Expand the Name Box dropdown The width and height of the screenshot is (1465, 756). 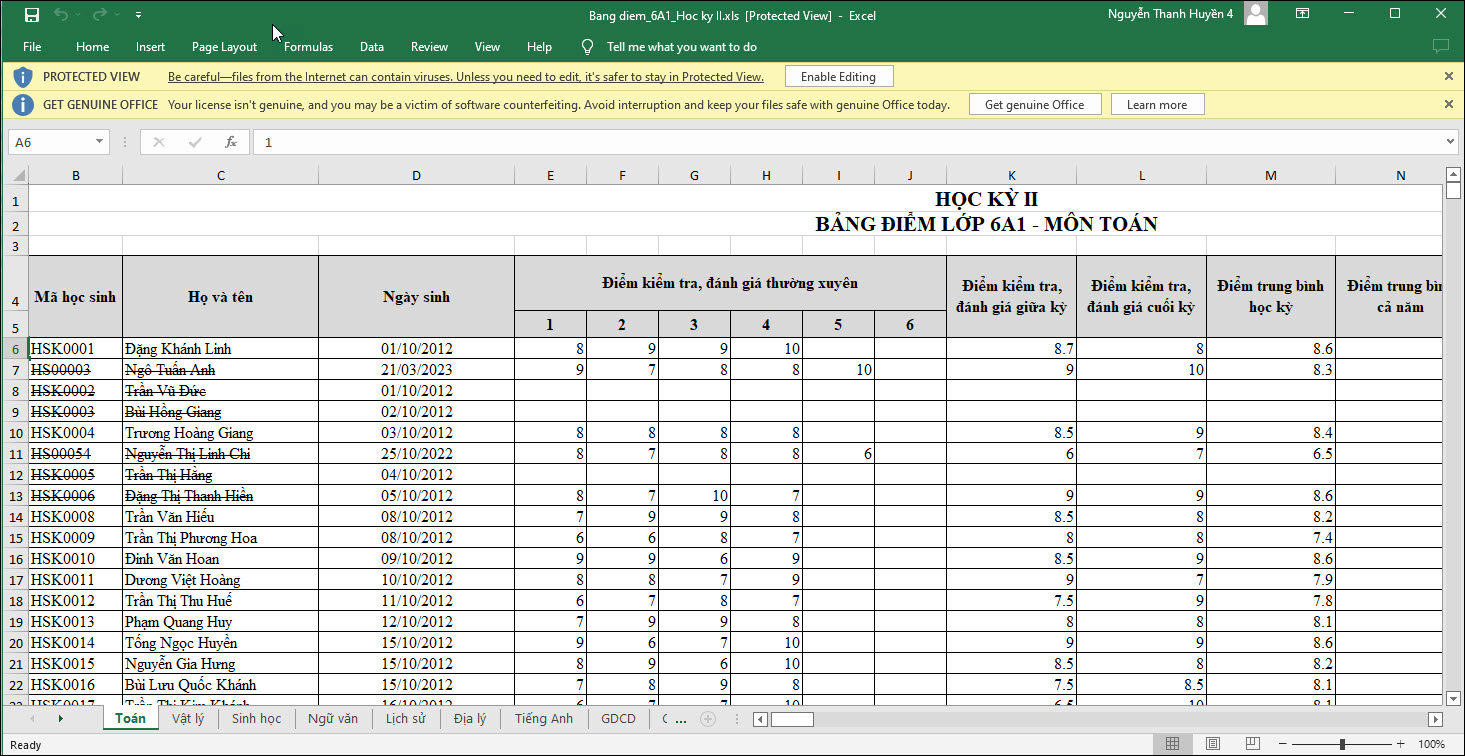tap(99, 142)
